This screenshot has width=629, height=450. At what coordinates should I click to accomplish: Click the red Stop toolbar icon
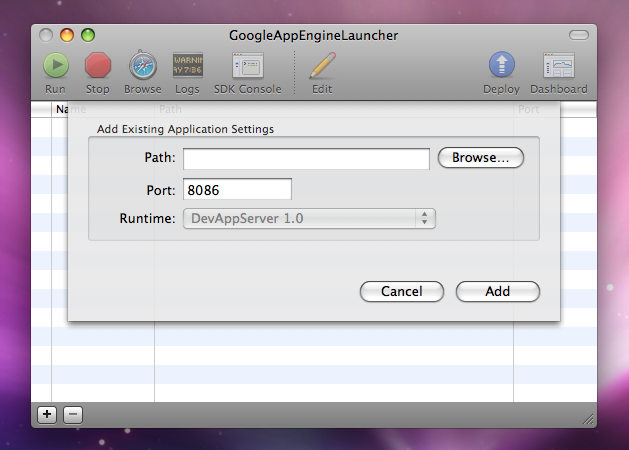[97, 65]
